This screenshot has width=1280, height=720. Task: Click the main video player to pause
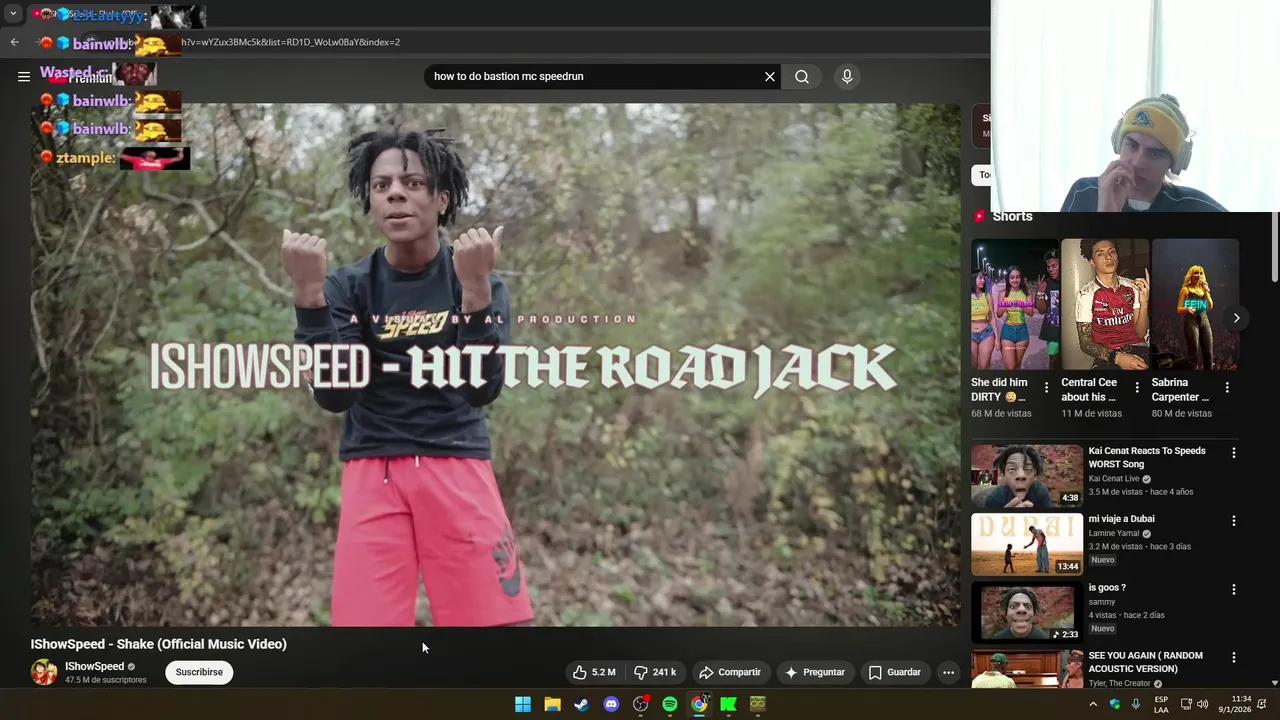click(495, 365)
